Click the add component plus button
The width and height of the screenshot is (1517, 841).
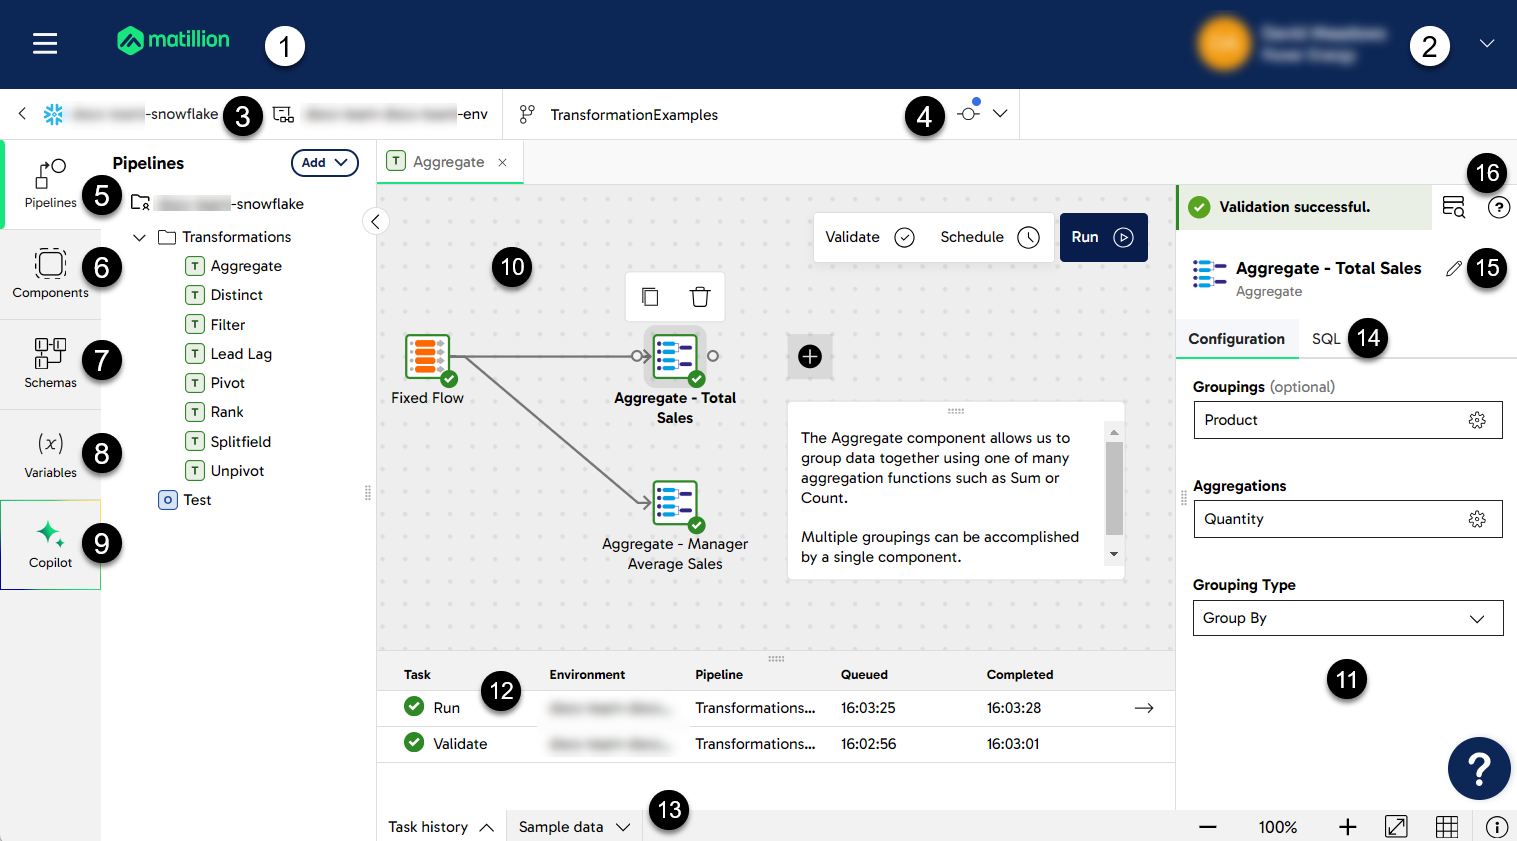tap(810, 356)
